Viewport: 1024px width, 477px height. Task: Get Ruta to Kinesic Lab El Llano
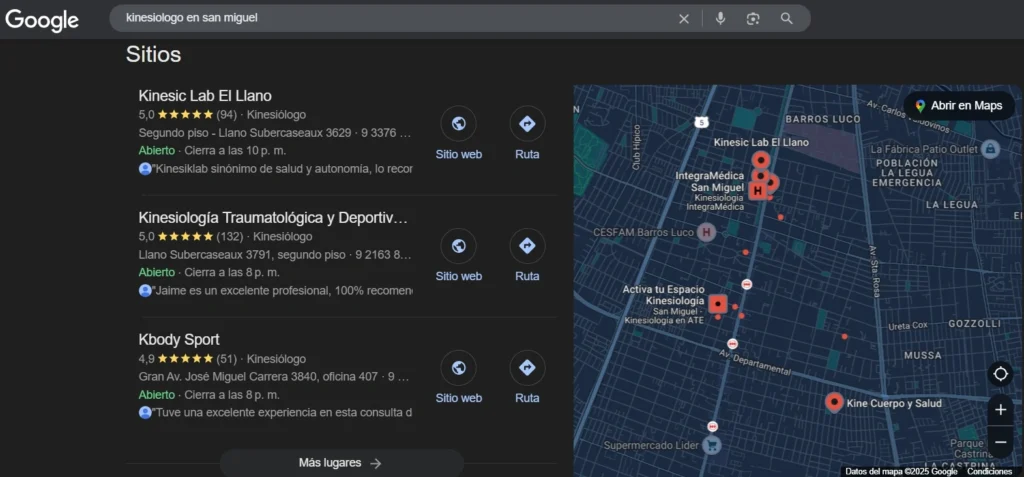click(x=527, y=133)
